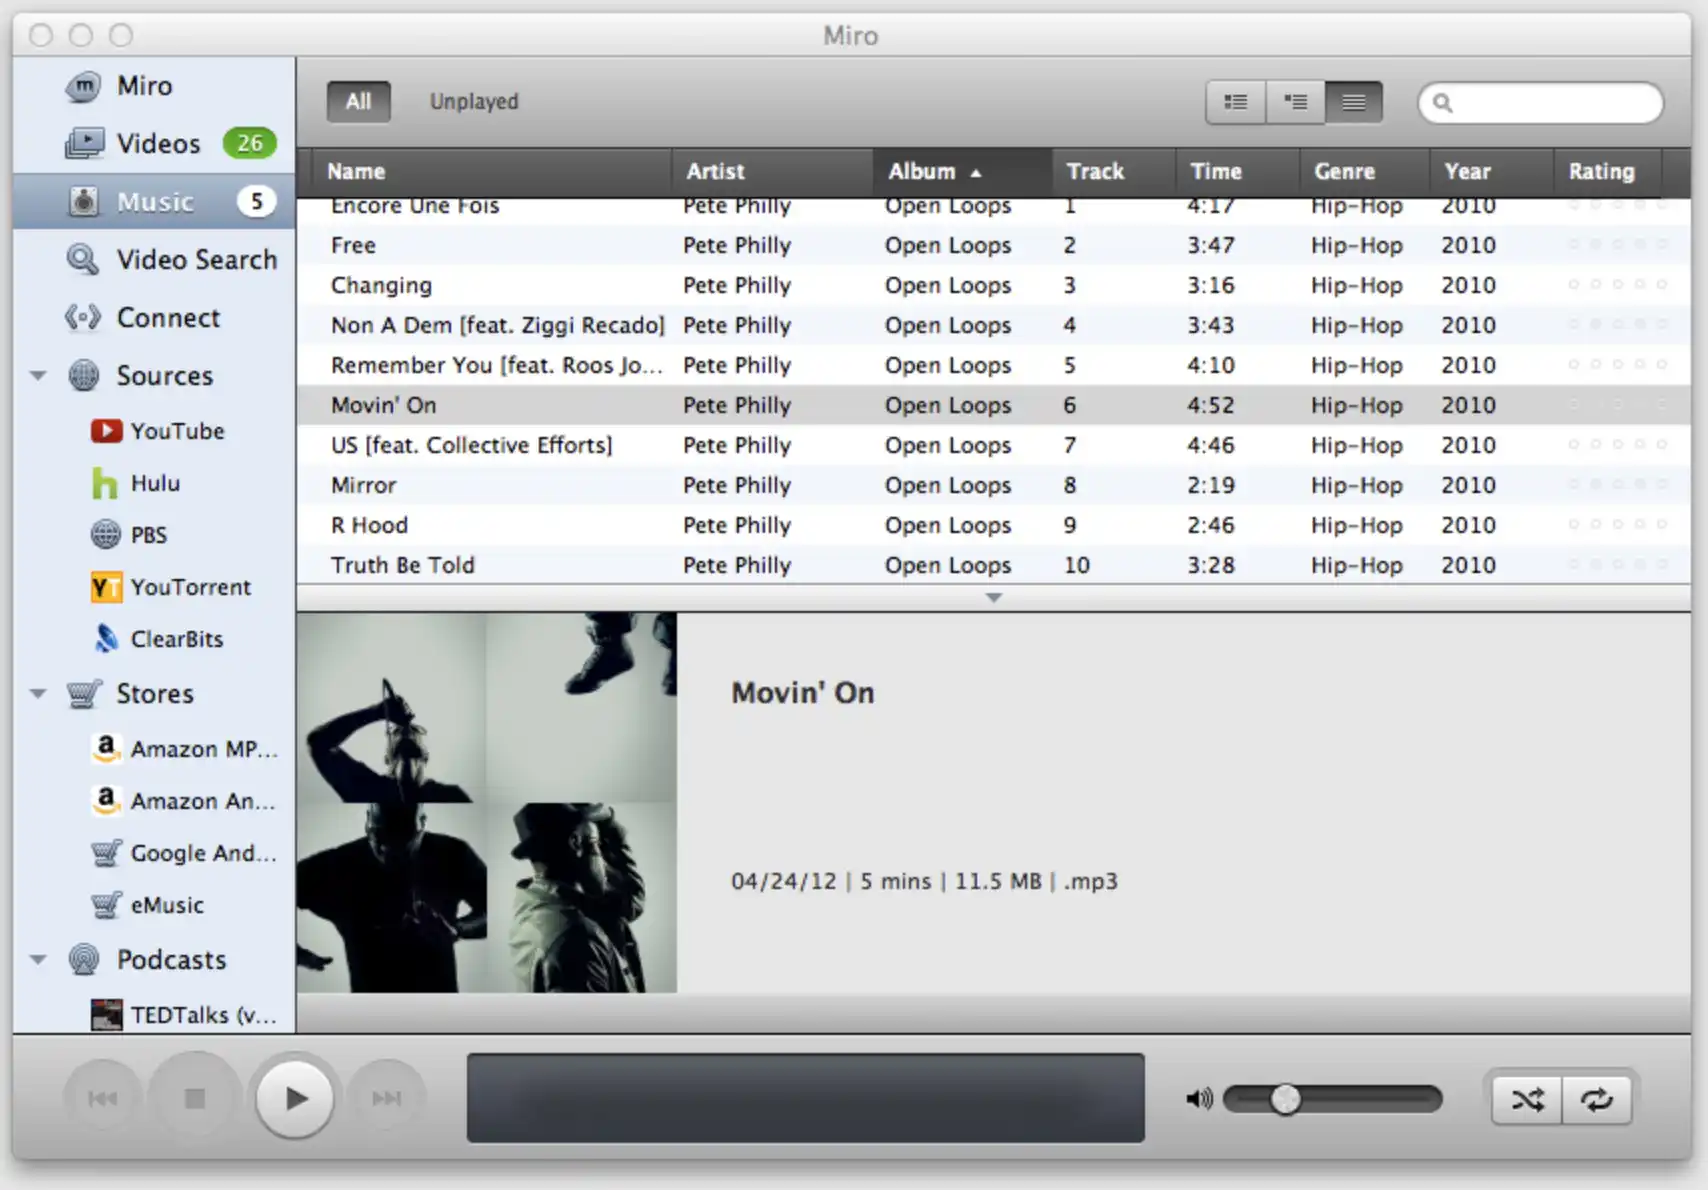Sort by the Rating column header
This screenshot has width=1708, height=1190.
(x=1608, y=172)
